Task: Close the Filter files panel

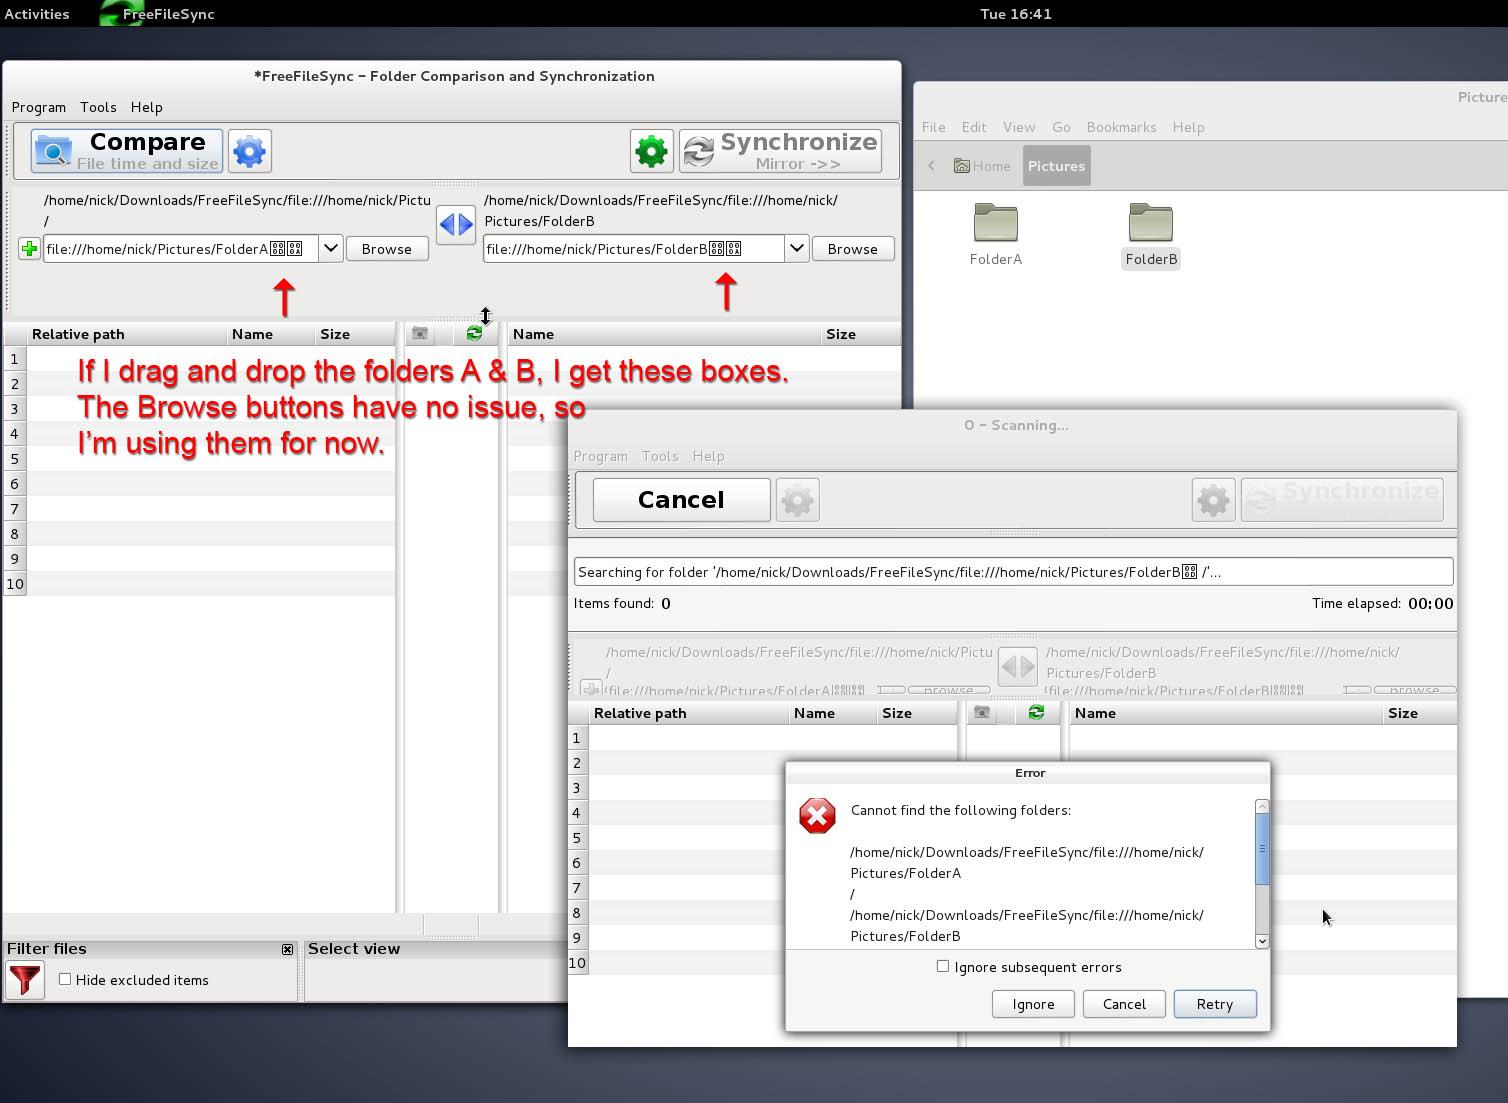Action: tap(288, 949)
